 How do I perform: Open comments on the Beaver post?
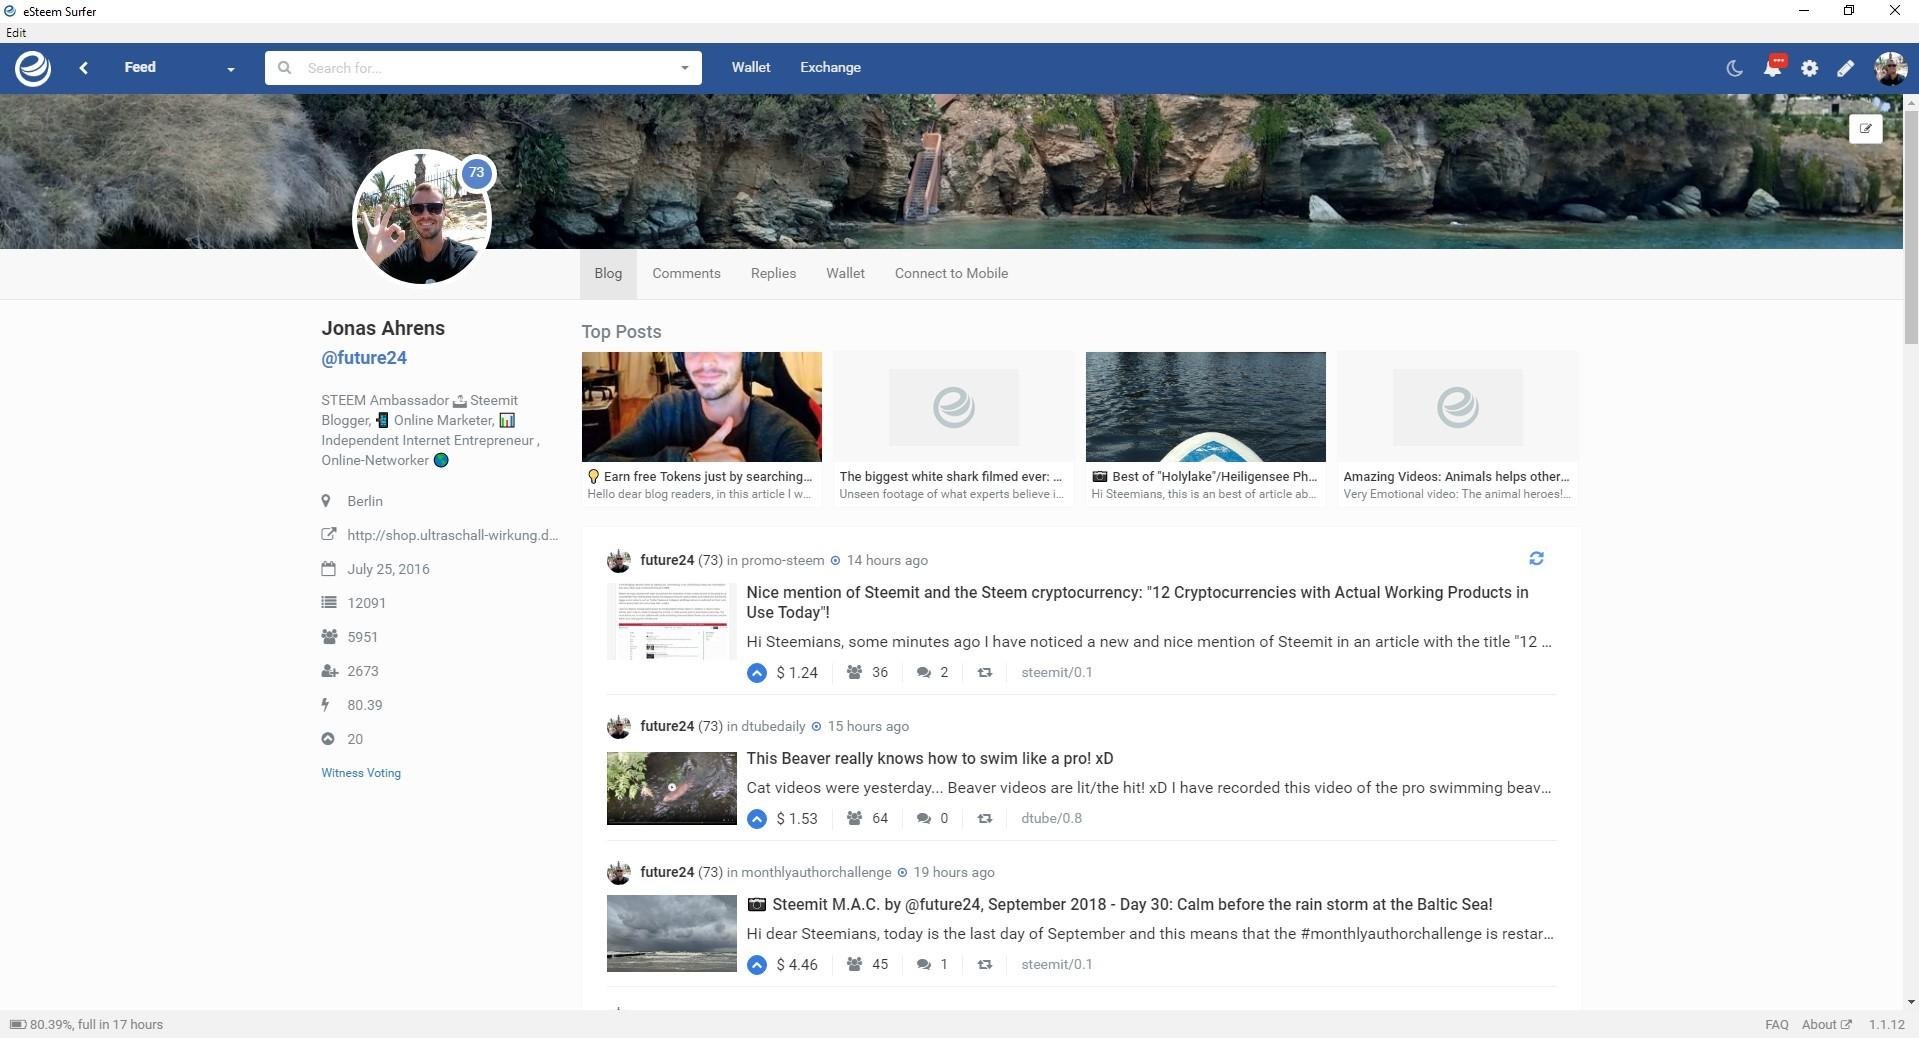[932, 818]
